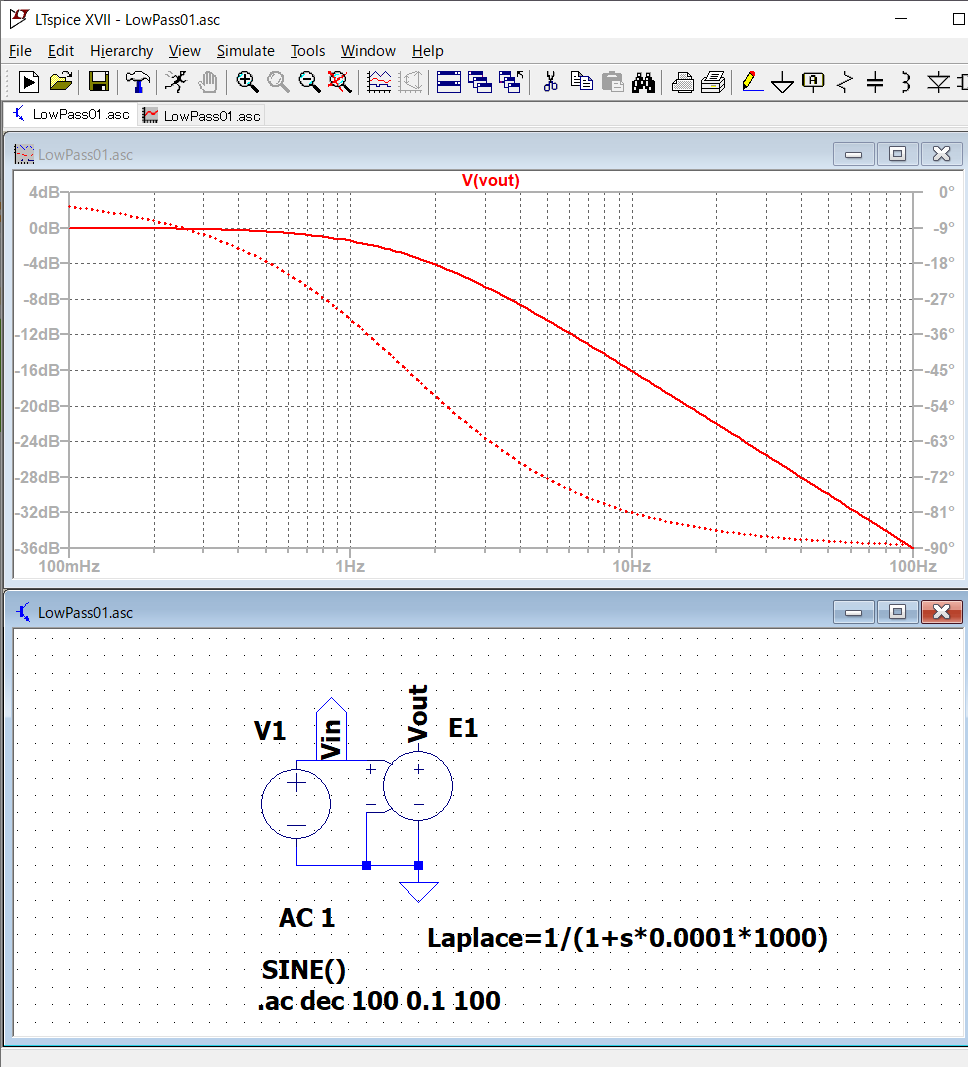Click the E1 dependent source symbol
The width and height of the screenshot is (968, 1067).
[418, 786]
